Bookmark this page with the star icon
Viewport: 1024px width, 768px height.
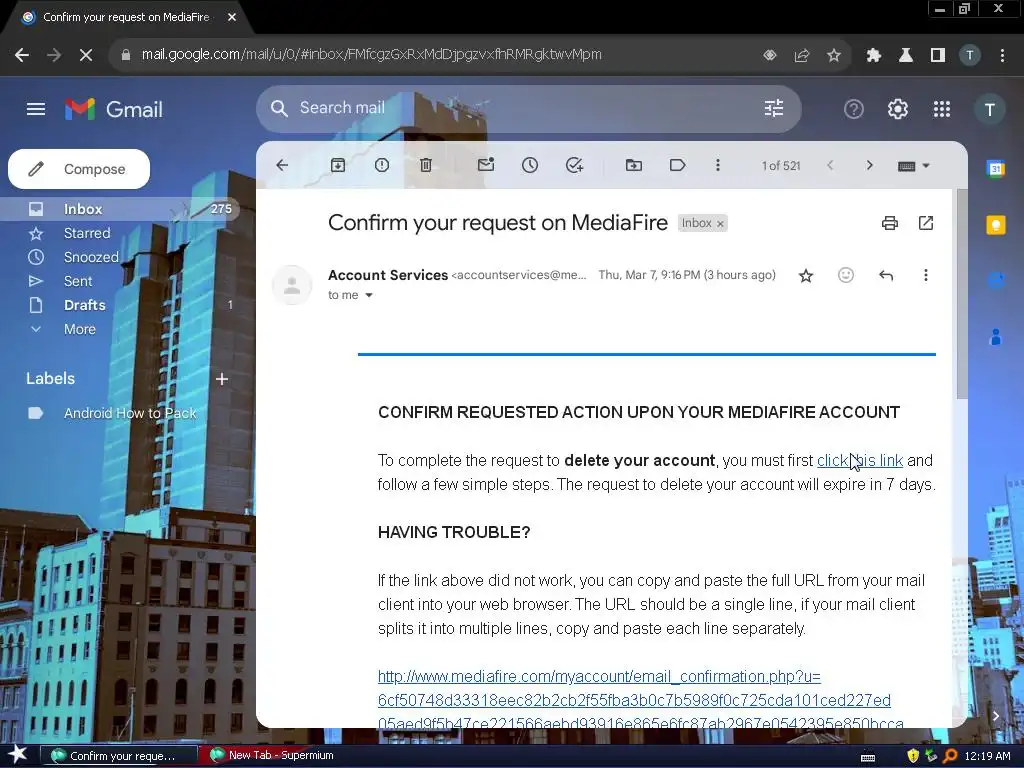833,56
